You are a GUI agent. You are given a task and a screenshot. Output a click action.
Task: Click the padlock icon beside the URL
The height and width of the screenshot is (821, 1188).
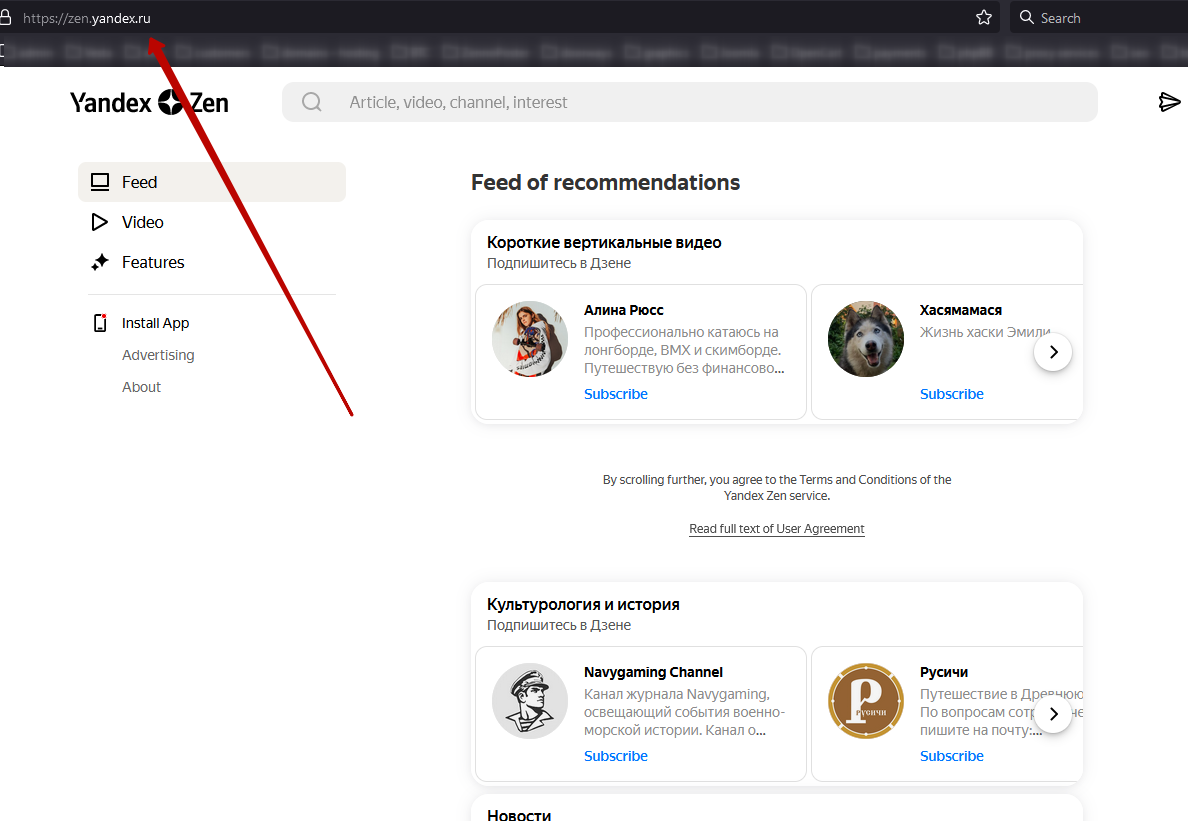[5, 18]
